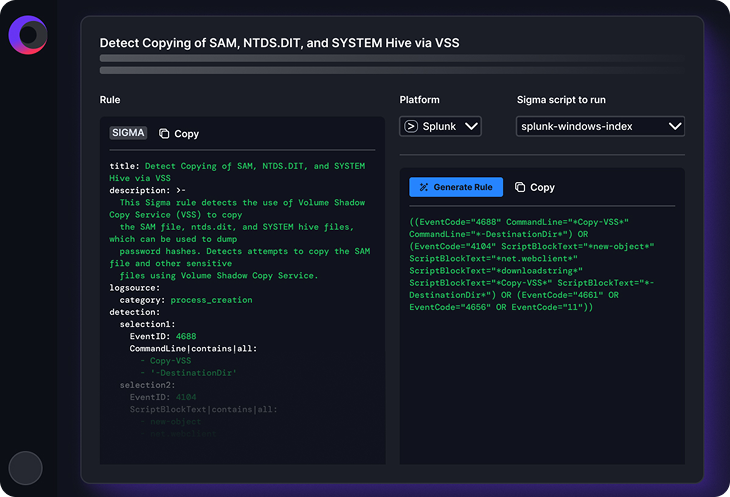Click the second gray placeholder bar under title

pos(392,70)
